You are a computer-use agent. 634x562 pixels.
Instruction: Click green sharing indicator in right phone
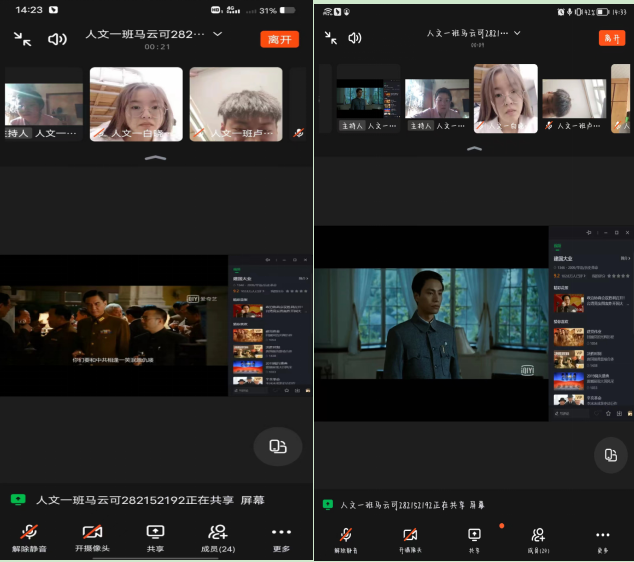click(328, 504)
